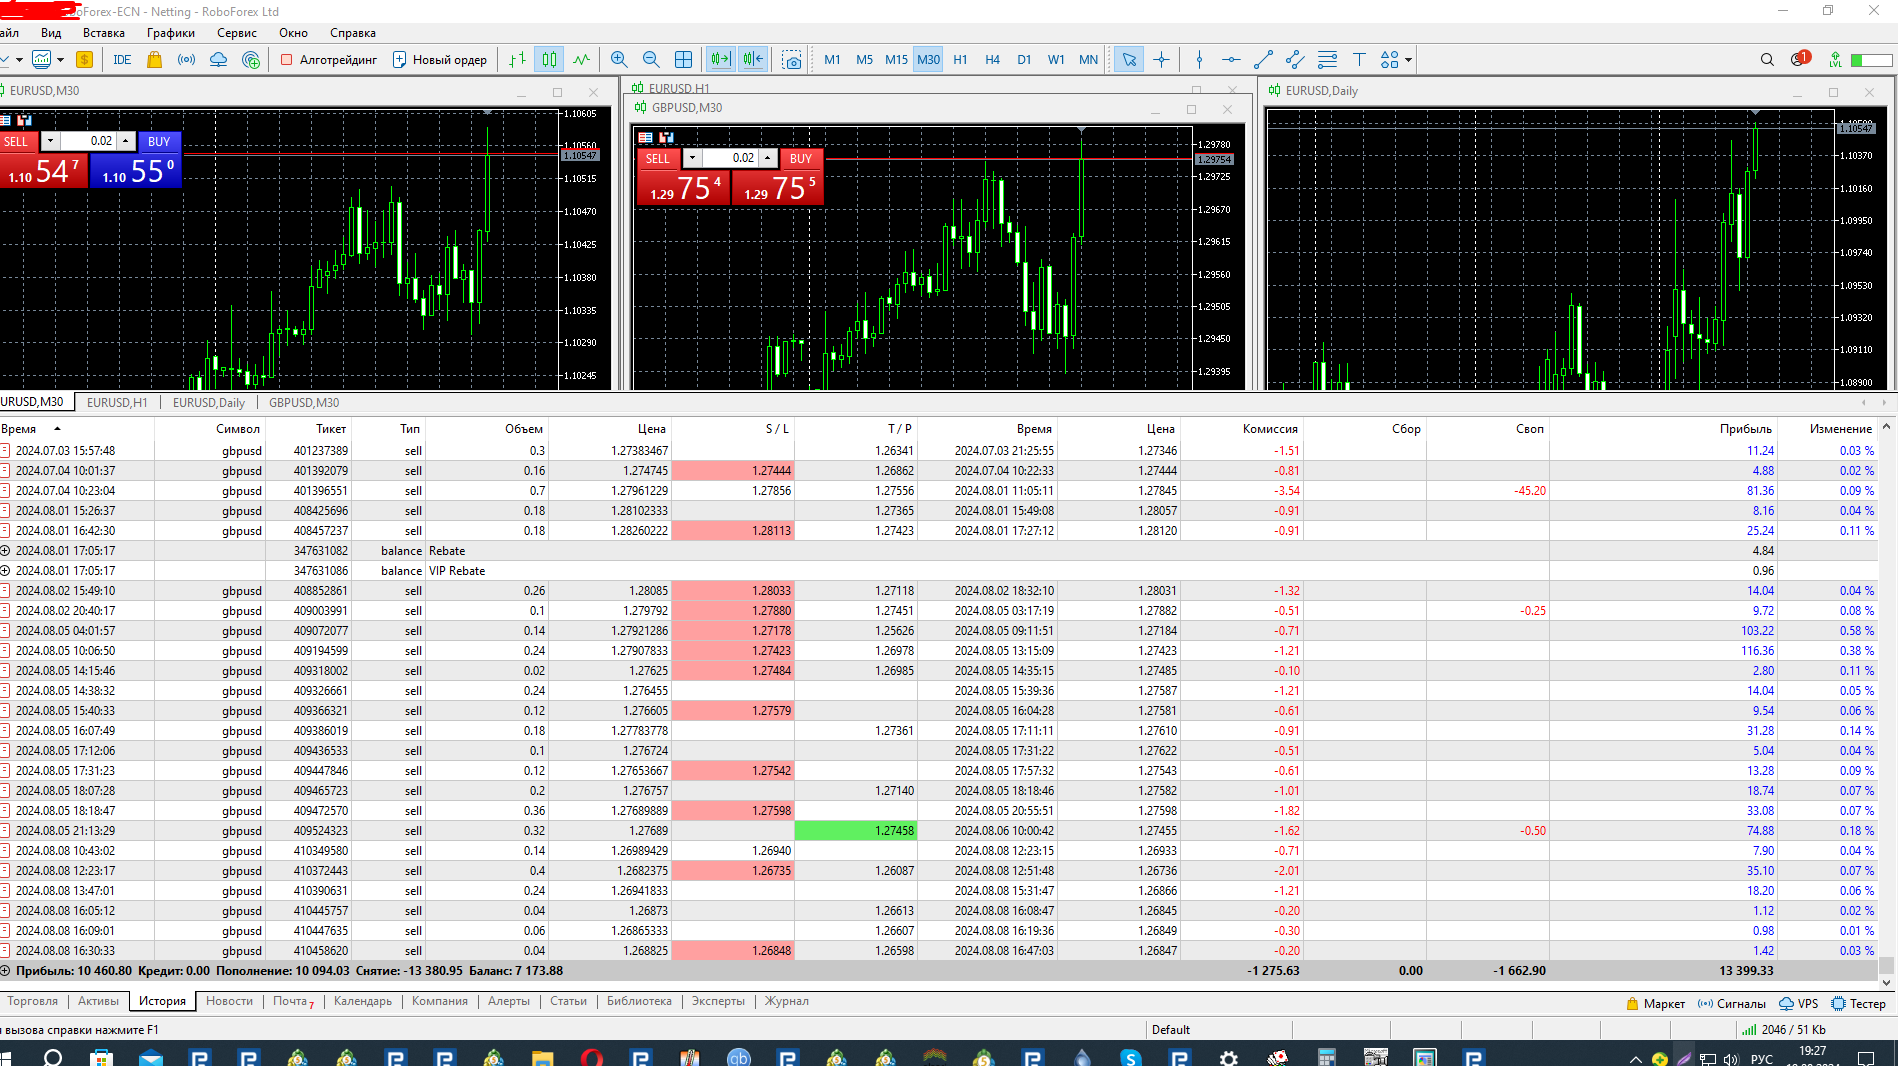1898x1066 pixels.
Task: Toggle the Алготрейдинг button
Action: click(x=329, y=60)
